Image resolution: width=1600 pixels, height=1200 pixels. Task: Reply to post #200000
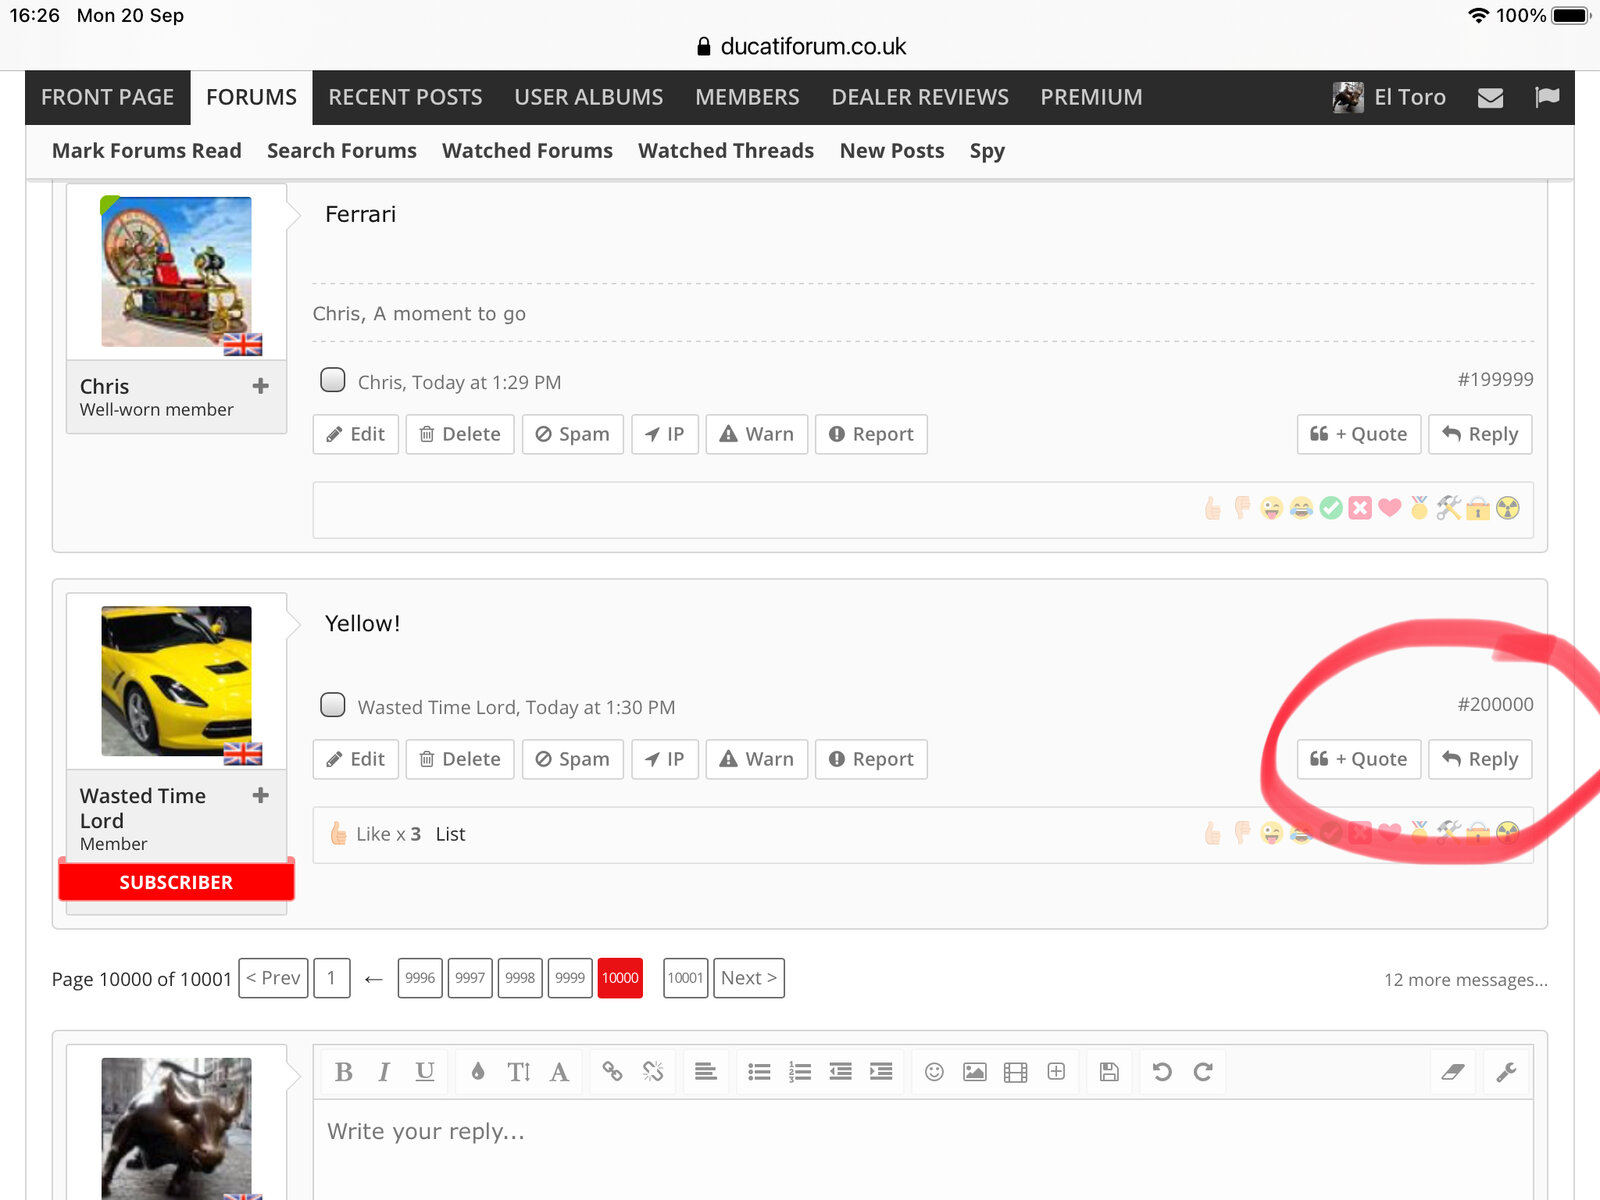tap(1480, 759)
